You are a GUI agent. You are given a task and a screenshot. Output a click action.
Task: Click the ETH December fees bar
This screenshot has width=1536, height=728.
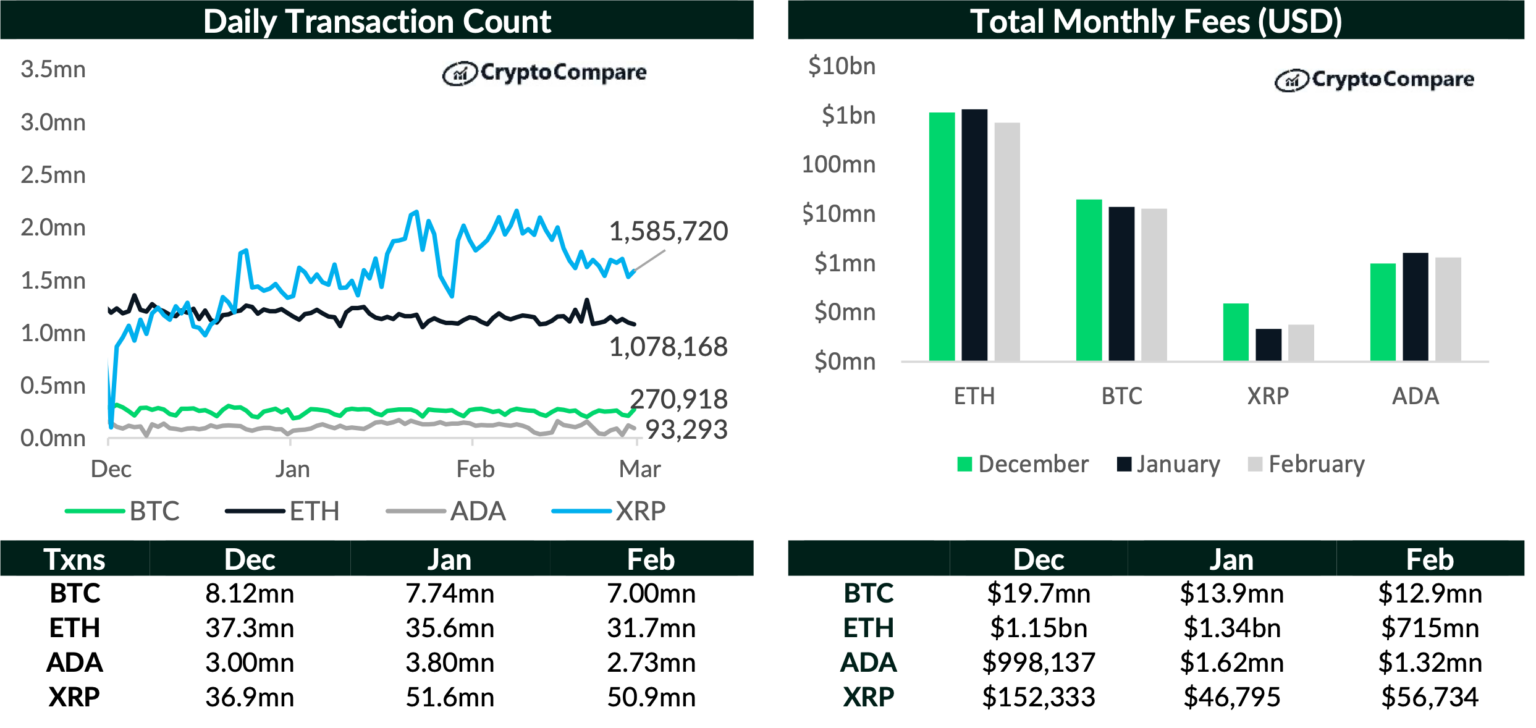(x=942, y=236)
